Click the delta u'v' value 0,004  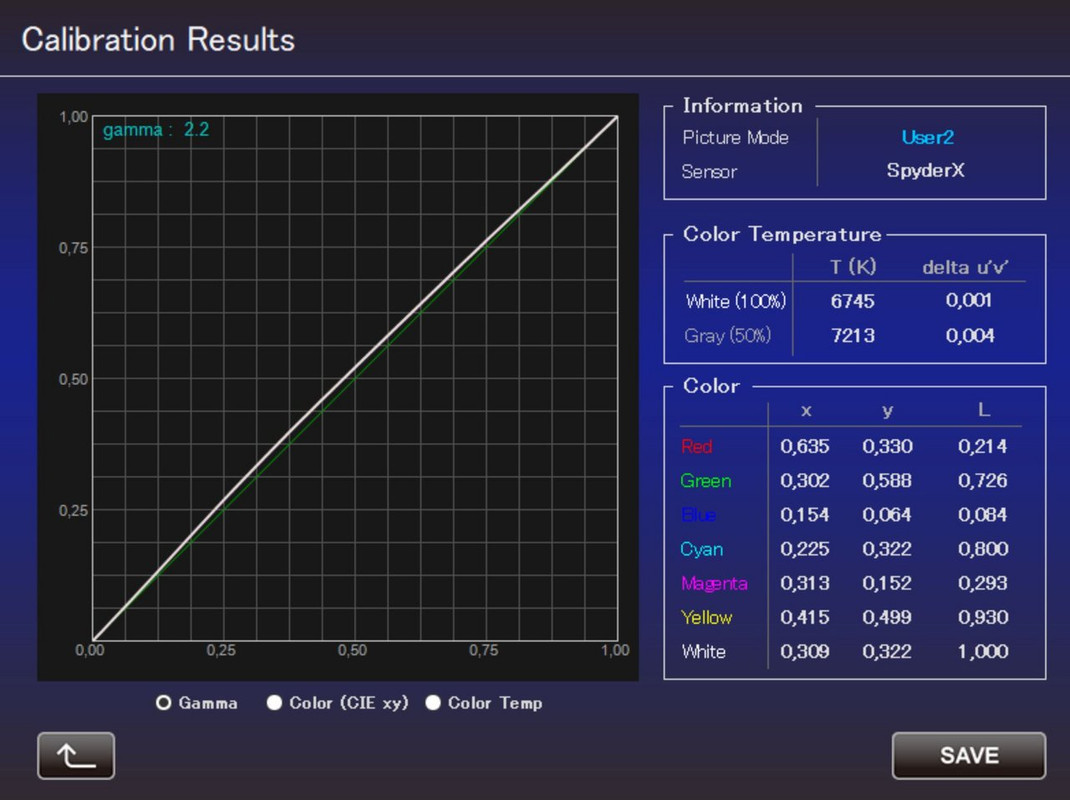pos(970,335)
